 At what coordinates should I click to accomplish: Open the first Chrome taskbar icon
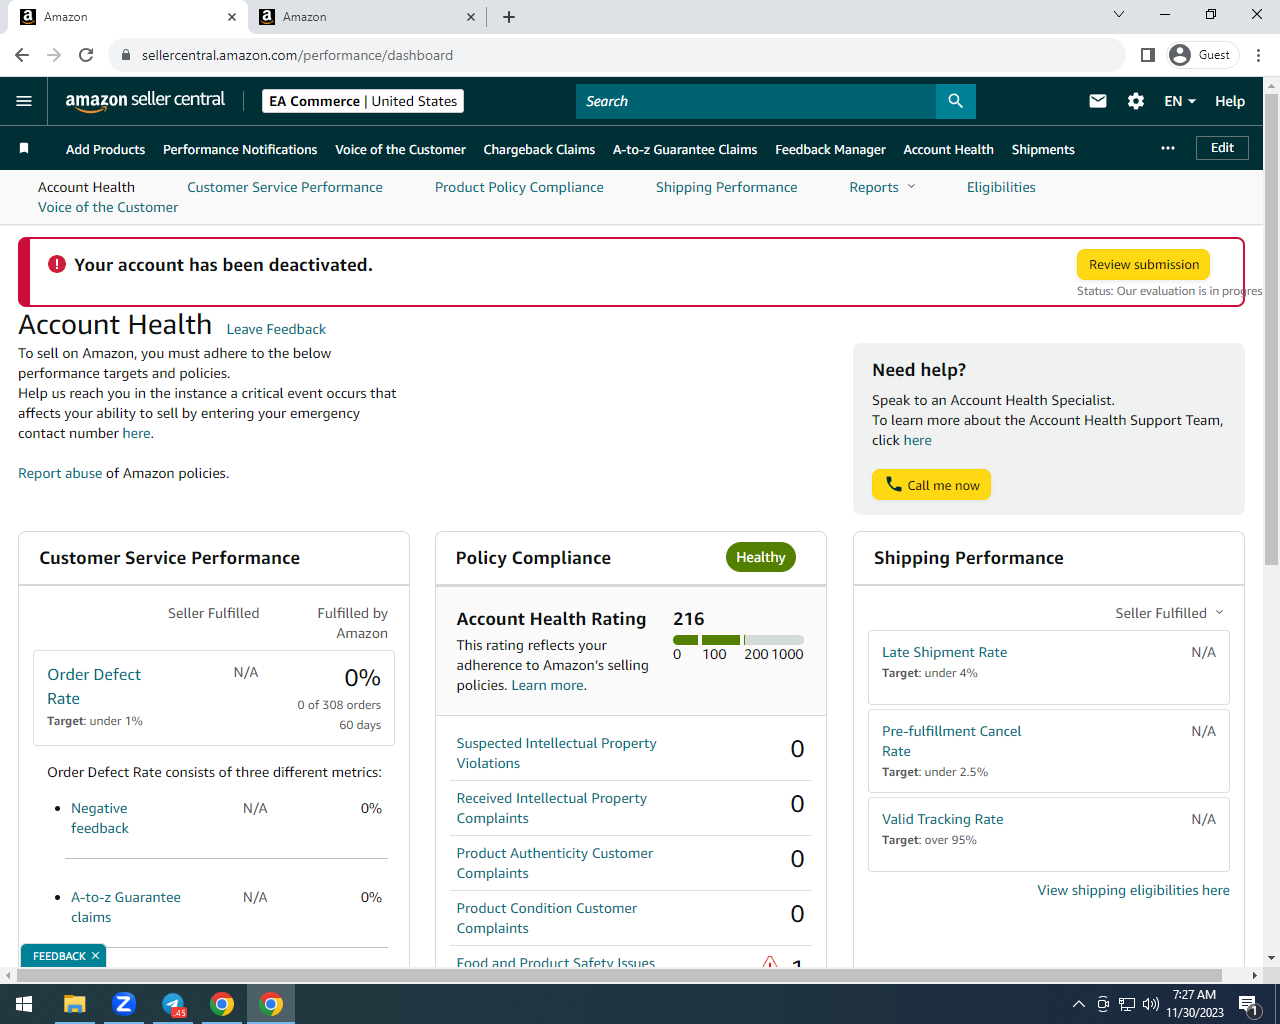[x=222, y=1004]
